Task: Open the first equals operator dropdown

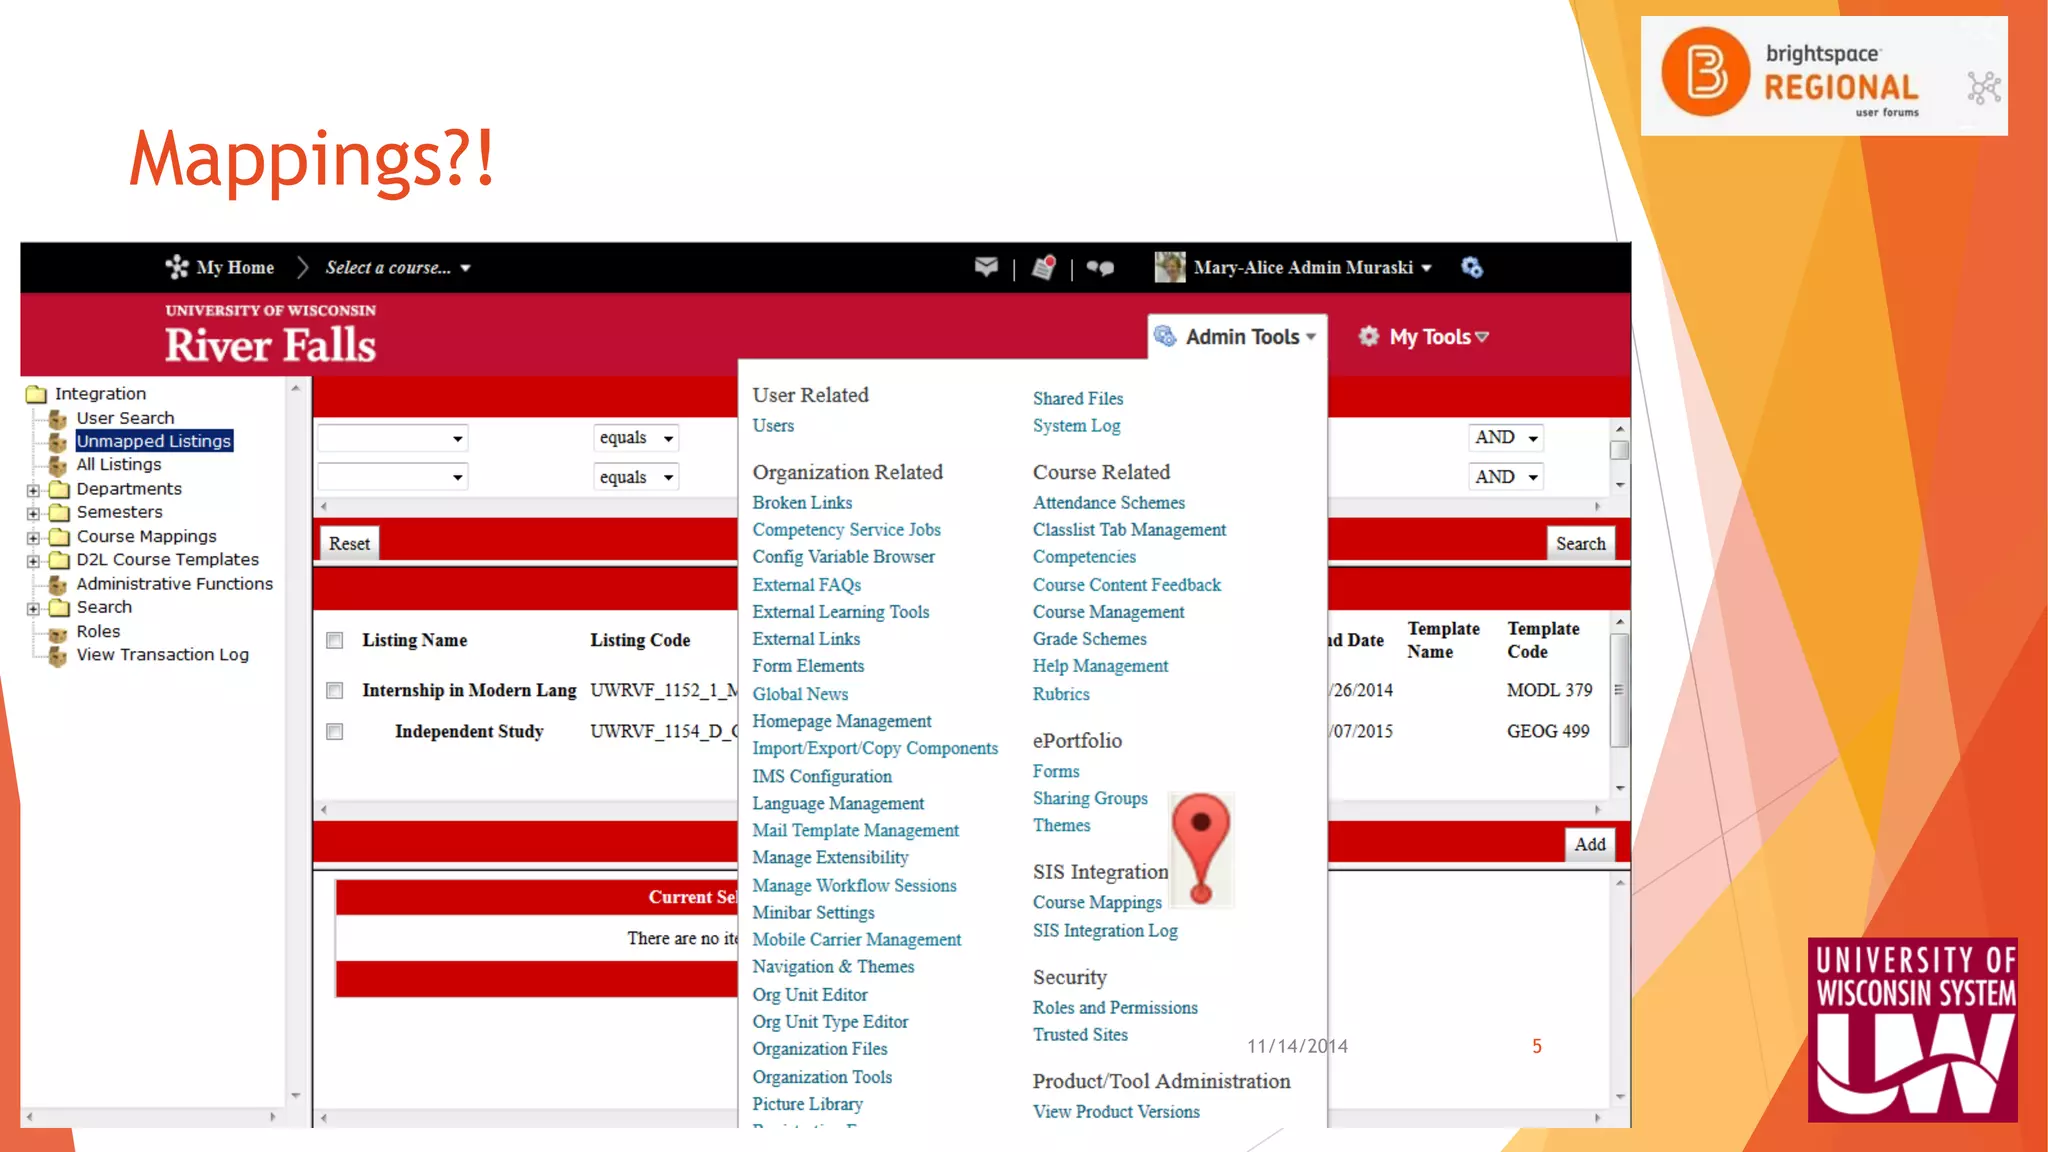Action: point(636,438)
